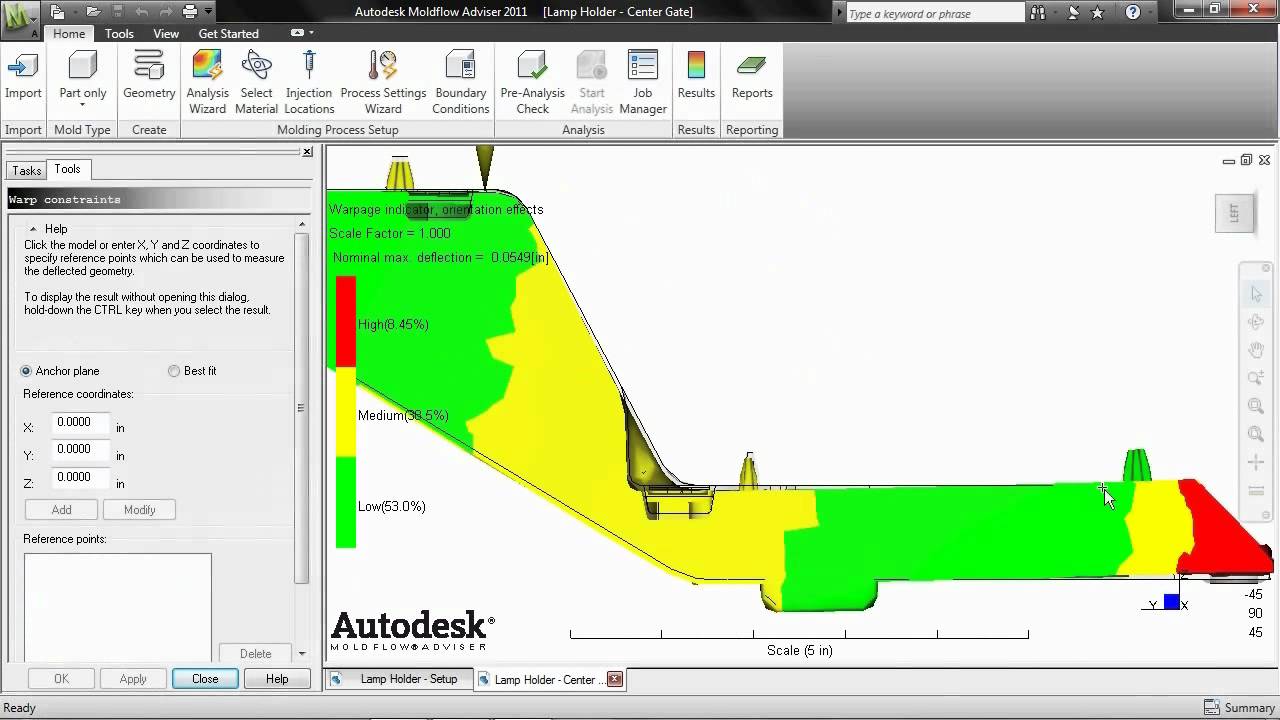This screenshot has height=720, width=1280.
Task: Select the Tools panel tab
Action: tap(68, 169)
